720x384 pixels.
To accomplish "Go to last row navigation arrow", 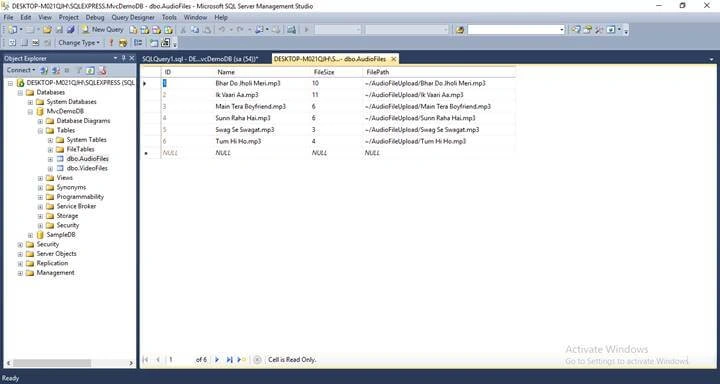I will 229,360.
